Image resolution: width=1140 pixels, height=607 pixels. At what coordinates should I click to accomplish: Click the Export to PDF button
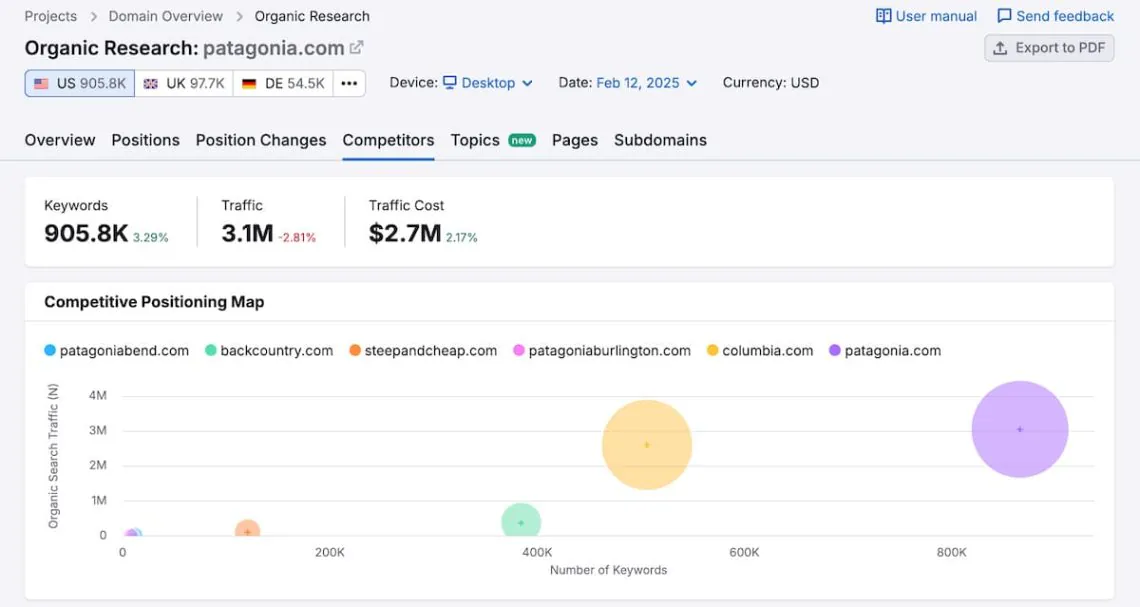pyautogui.click(x=1049, y=48)
